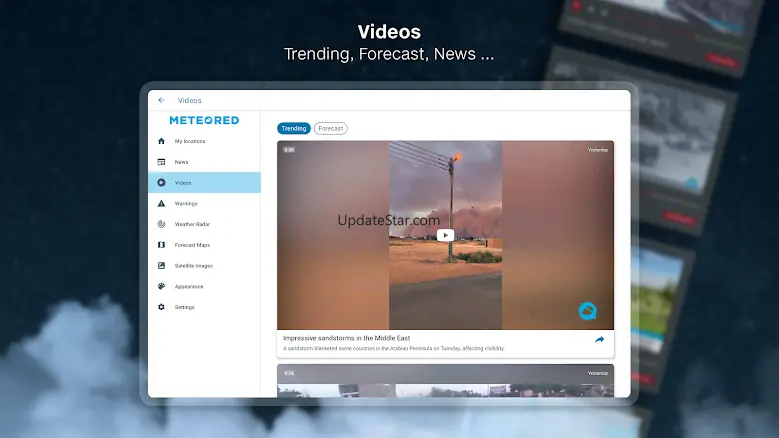
Task: Click the Appearance palette icon
Action: (161, 287)
